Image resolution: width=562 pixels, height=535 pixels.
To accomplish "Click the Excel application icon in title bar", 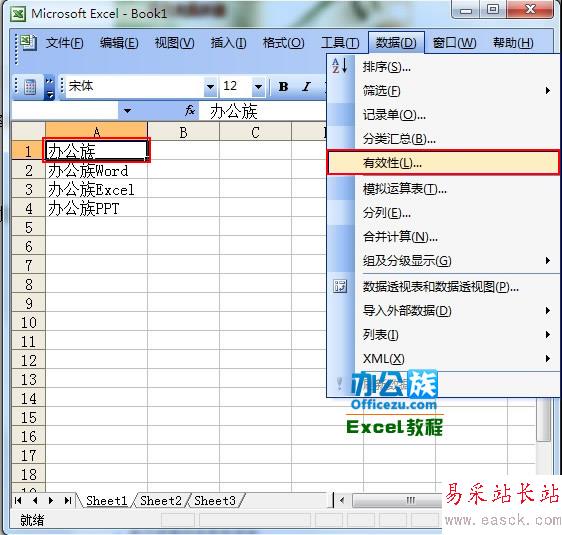I will point(18,14).
